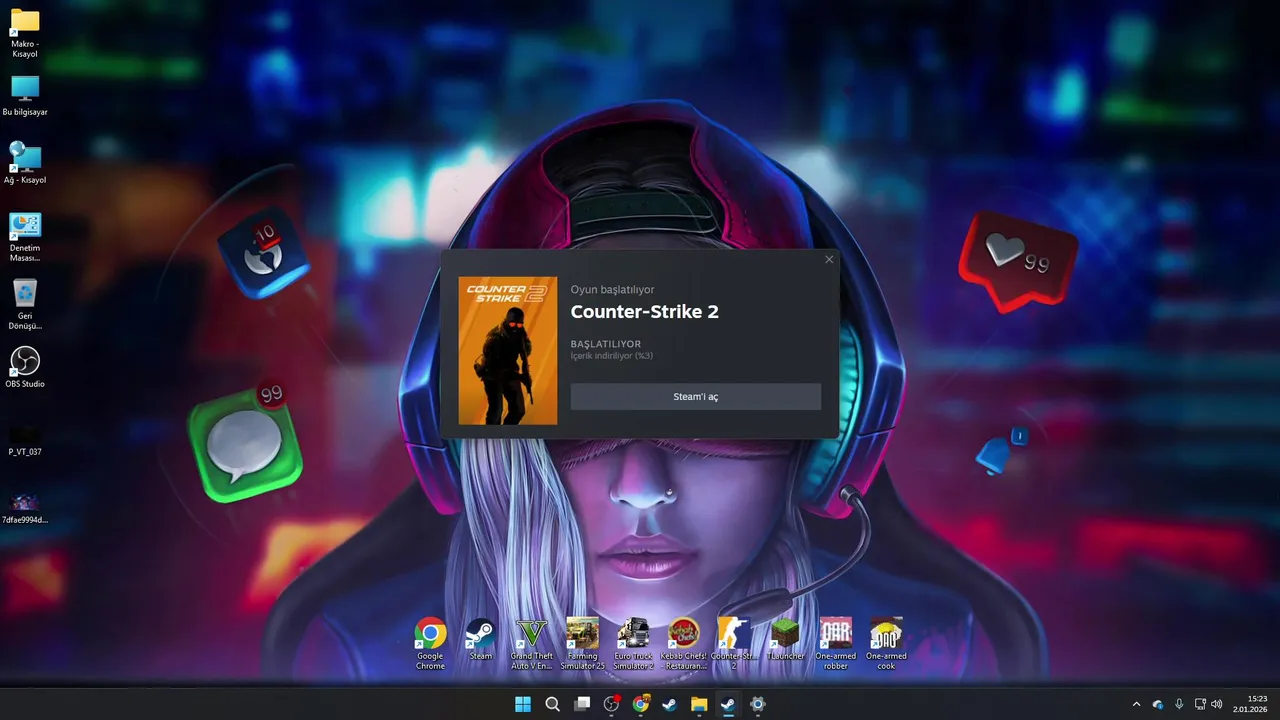Open the Settings gear in the taskbar

pos(758,704)
